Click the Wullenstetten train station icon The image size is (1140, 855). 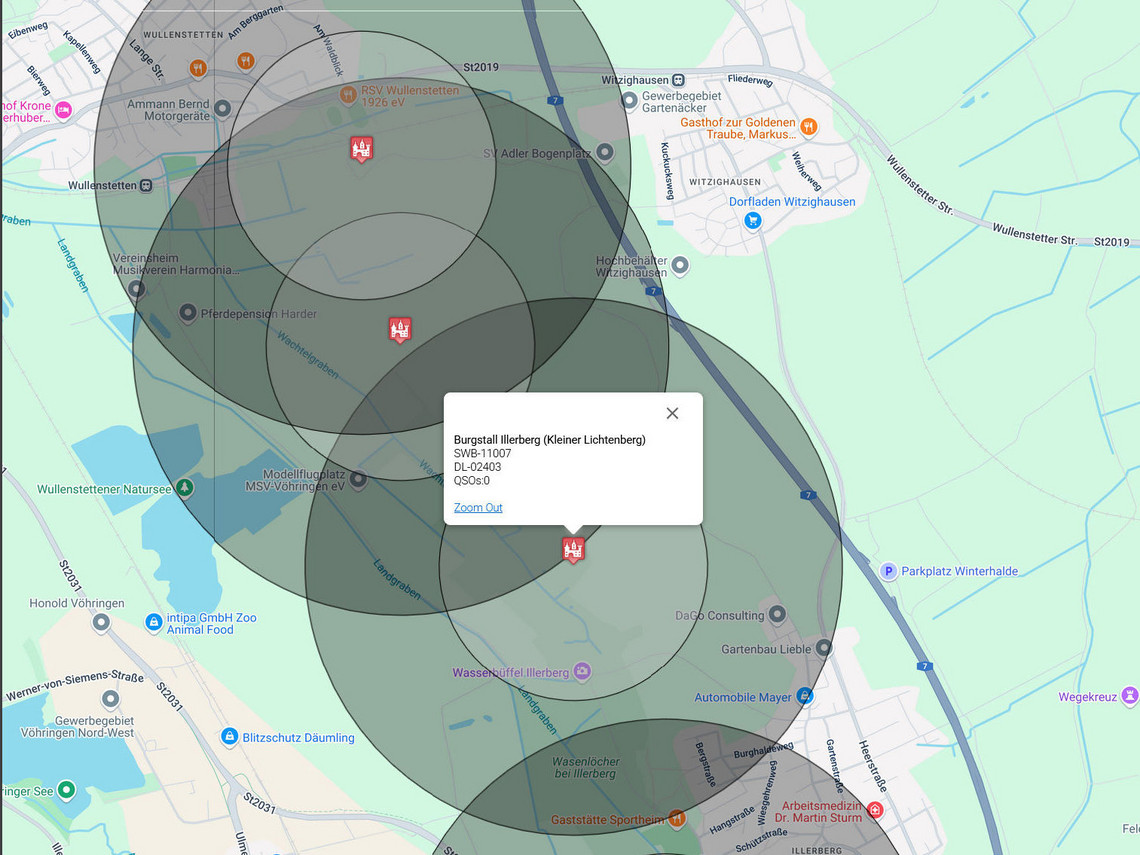146,185
